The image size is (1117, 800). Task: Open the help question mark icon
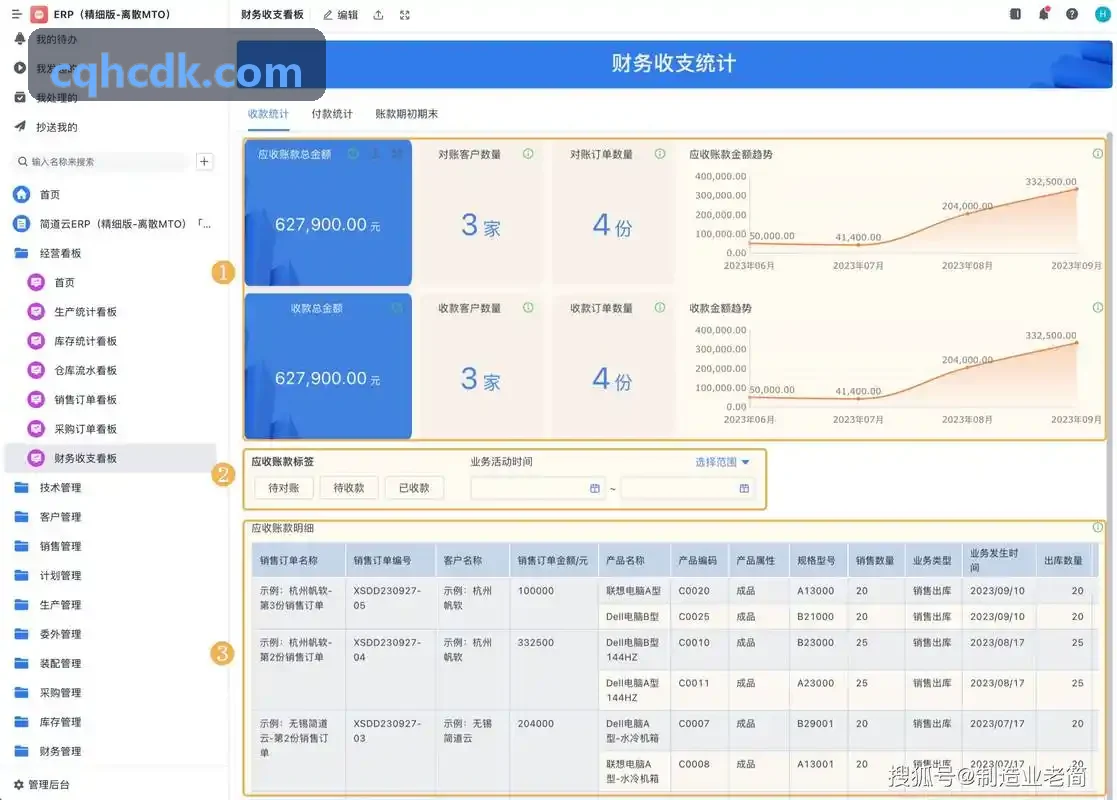pyautogui.click(x=1071, y=14)
